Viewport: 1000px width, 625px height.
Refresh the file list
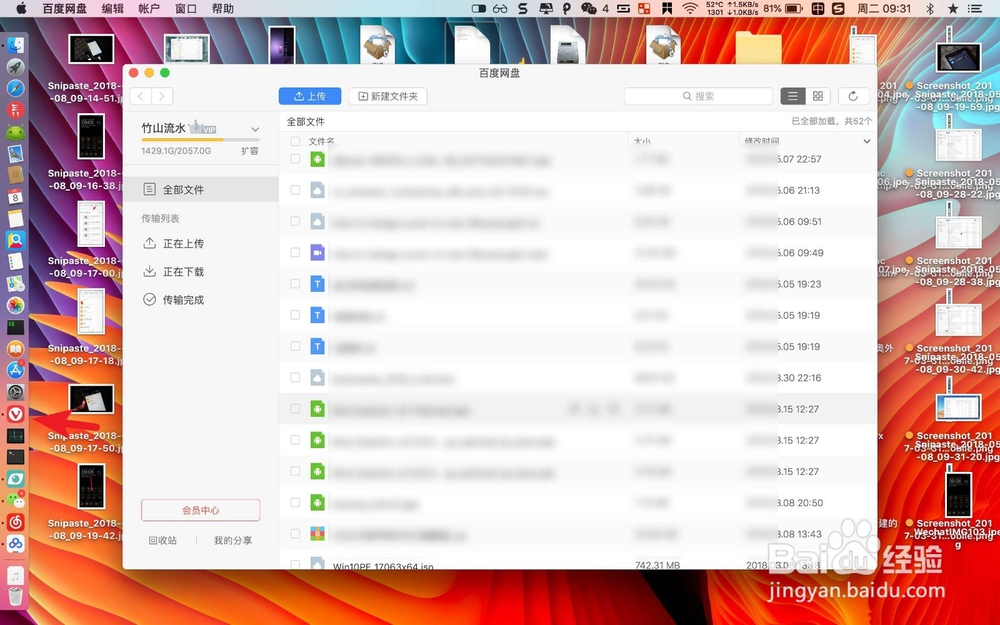coord(853,96)
